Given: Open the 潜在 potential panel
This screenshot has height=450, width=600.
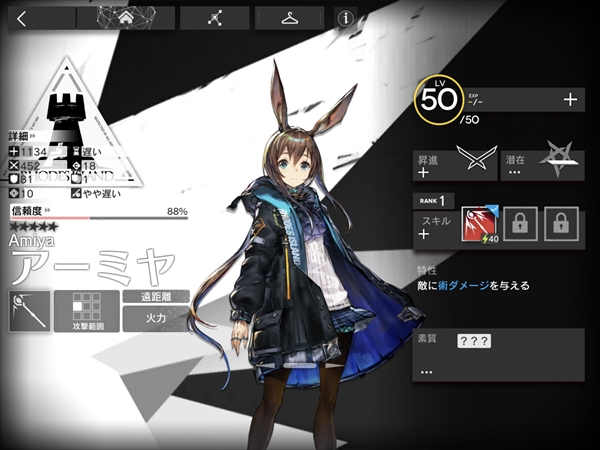Looking at the screenshot, I should tap(543, 165).
